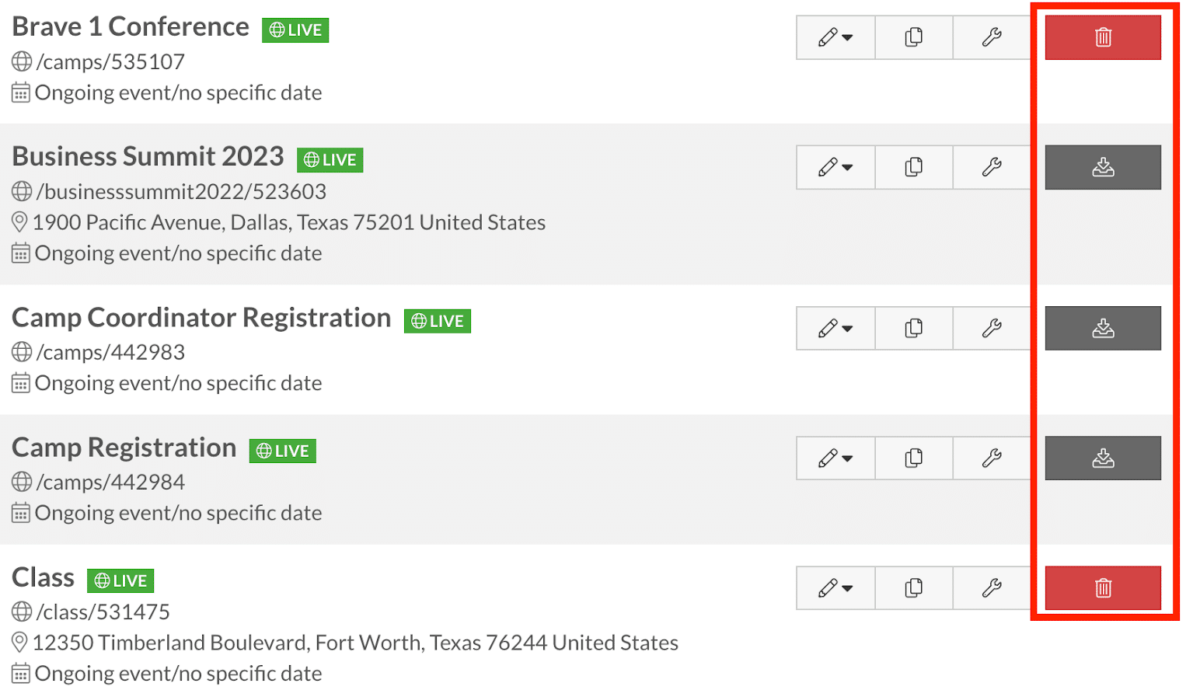Image resolution: width=1200 pixels, height=690 pixels.
Task: Open edit dropdown for Class event
Action: coord(835,588)
